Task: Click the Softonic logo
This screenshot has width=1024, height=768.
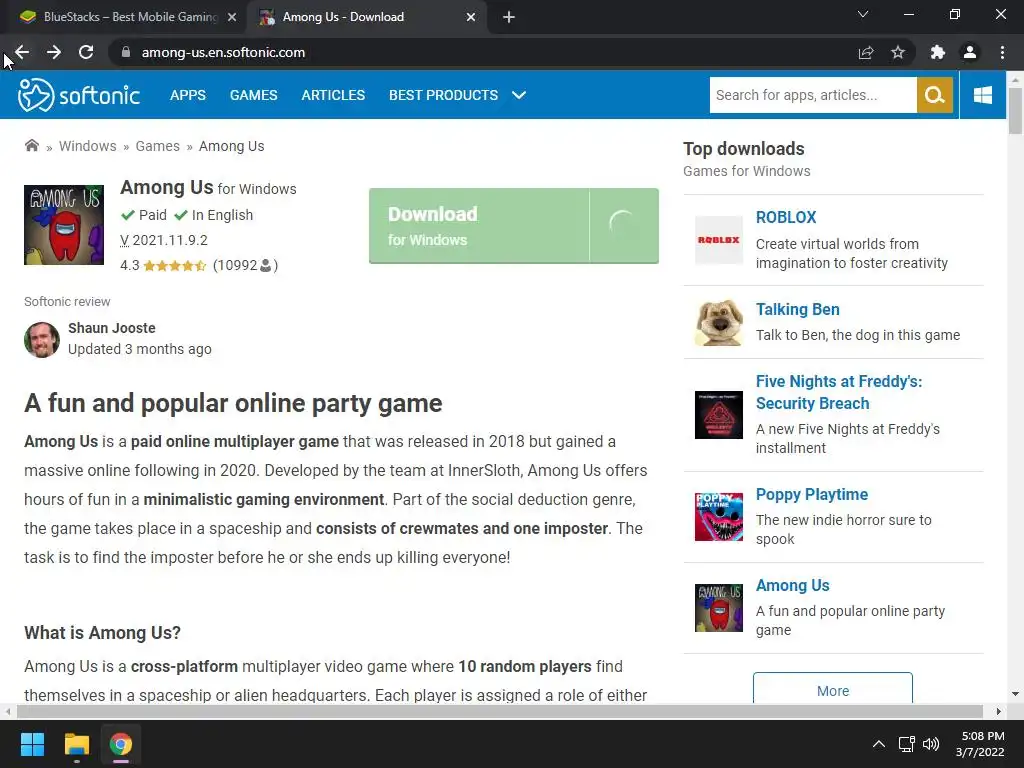Action: (x=78, y=95)
